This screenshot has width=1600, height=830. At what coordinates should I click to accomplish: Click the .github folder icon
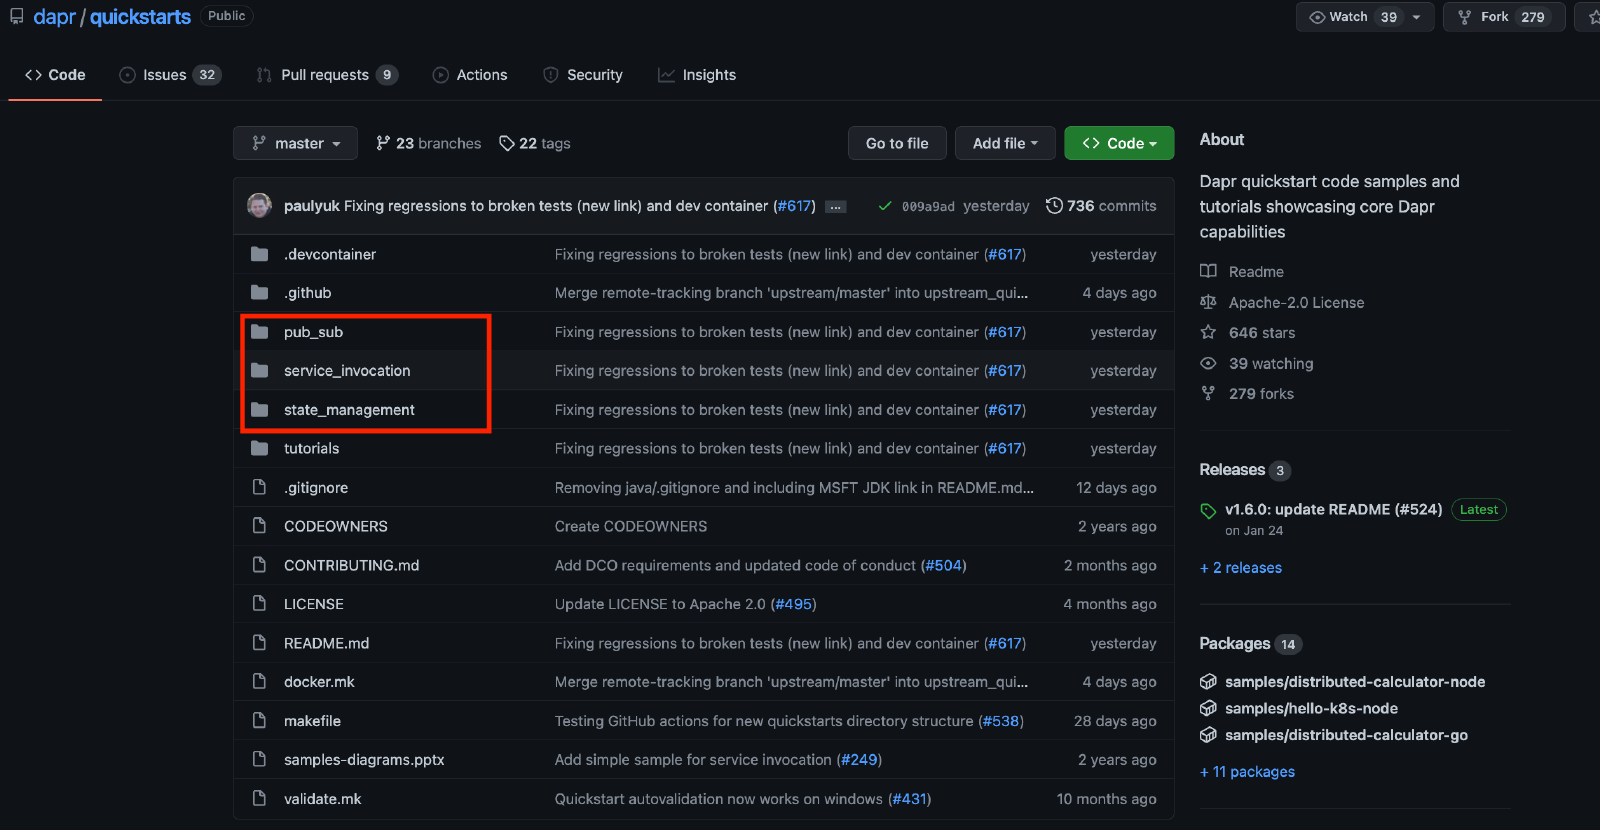[260, 293]
